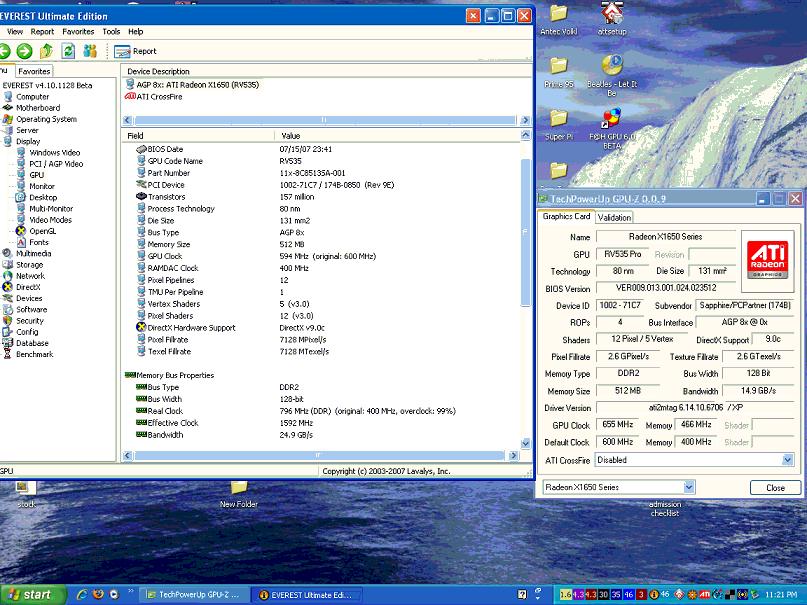Image resolution: width=807 pixels, height=605 pixels.
Task: Open the Report toolbar button
Action: pos(135,51)
